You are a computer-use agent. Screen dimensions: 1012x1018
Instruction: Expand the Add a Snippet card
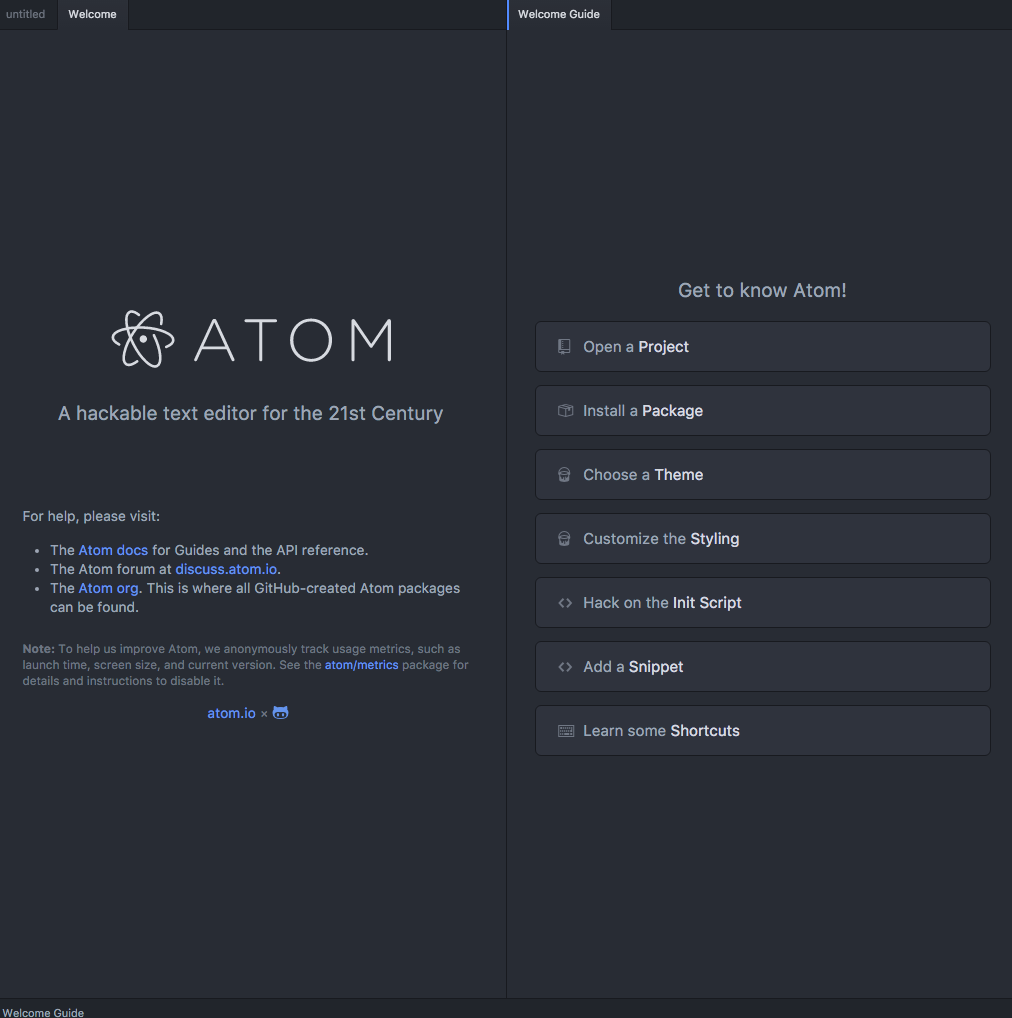click(763, 667)
